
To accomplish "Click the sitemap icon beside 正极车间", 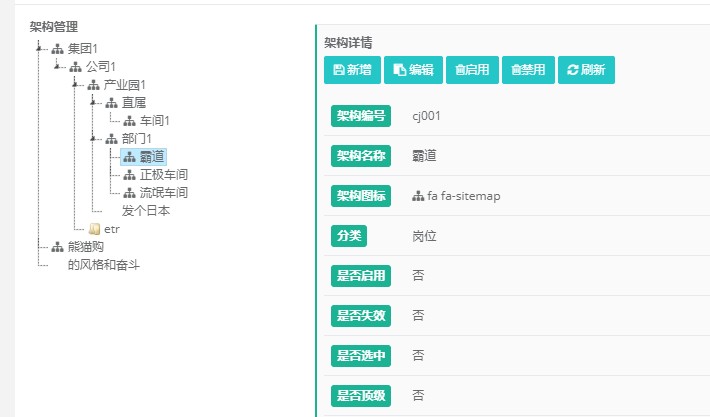I will [130, 175].
